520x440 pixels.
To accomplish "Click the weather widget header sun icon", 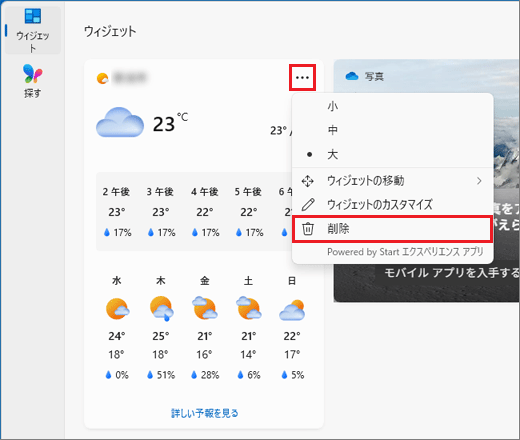I will point(102,78).
